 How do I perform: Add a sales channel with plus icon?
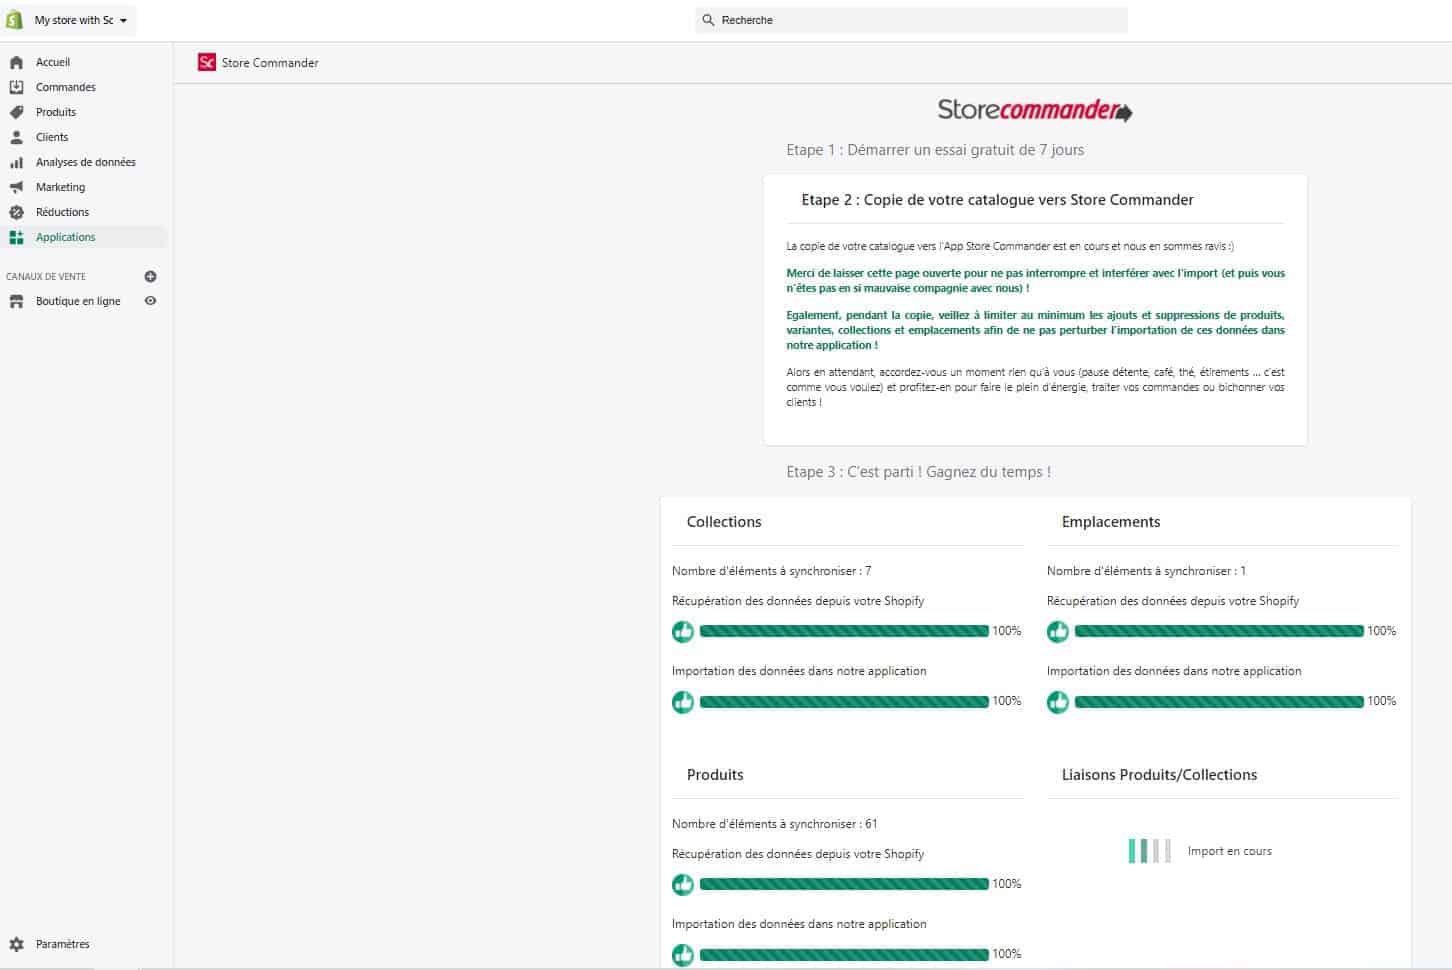click(x=150, y=276)
